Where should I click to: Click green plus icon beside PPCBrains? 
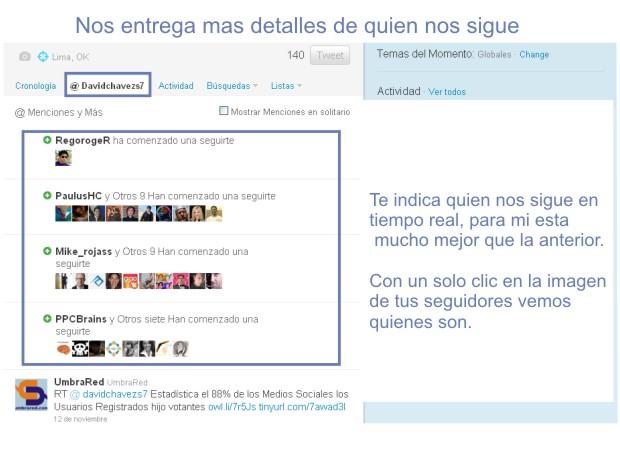[x=47, y=318]
